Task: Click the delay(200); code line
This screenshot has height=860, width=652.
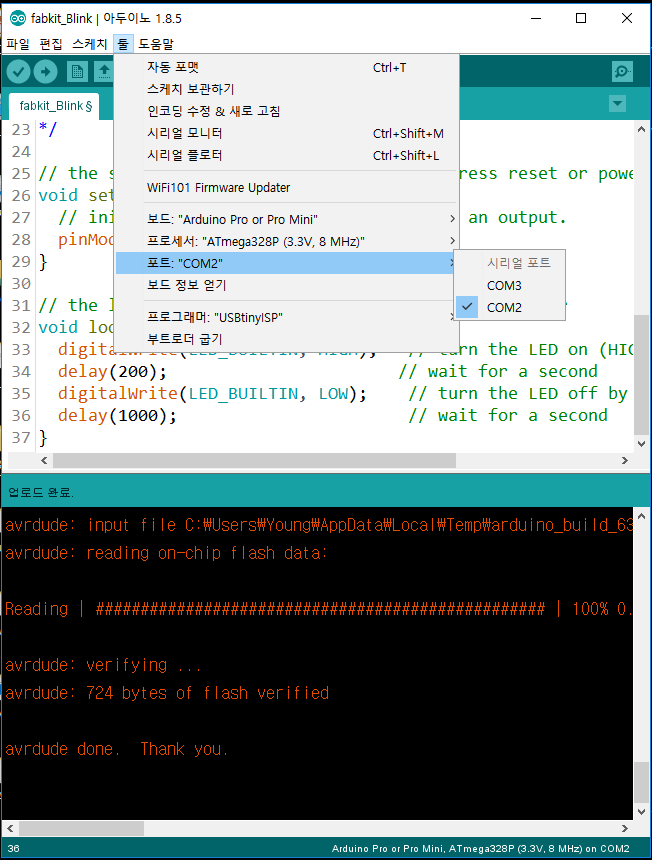Action: (x=112, y=371)
